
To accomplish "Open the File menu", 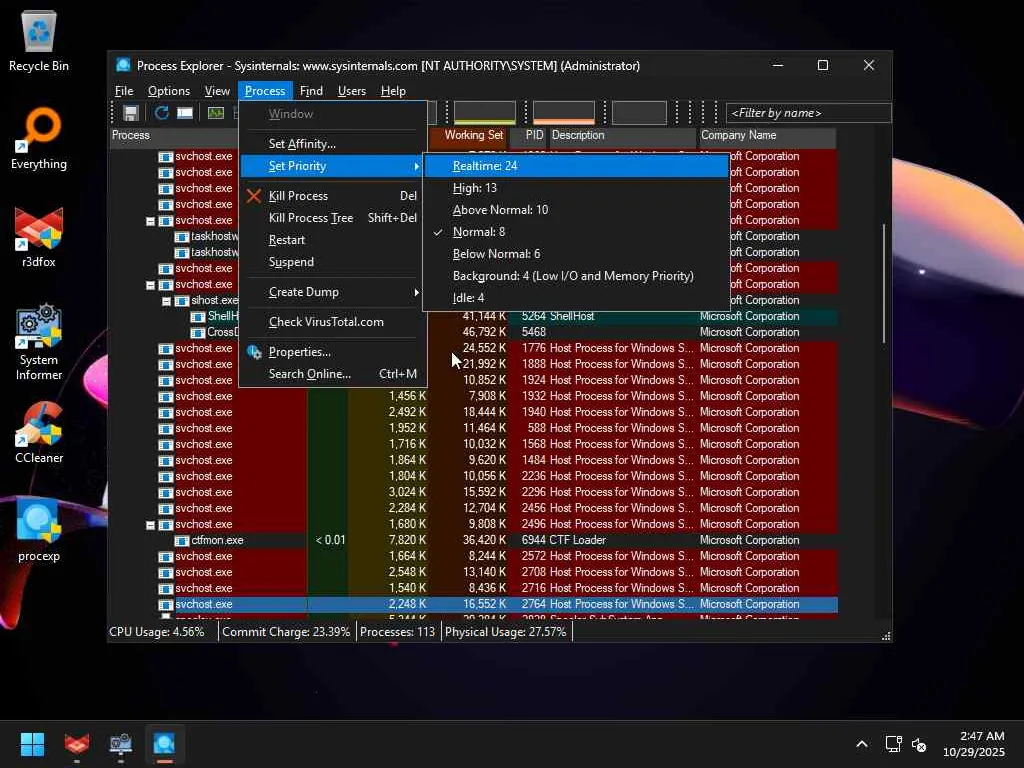I will pos(123,91).
